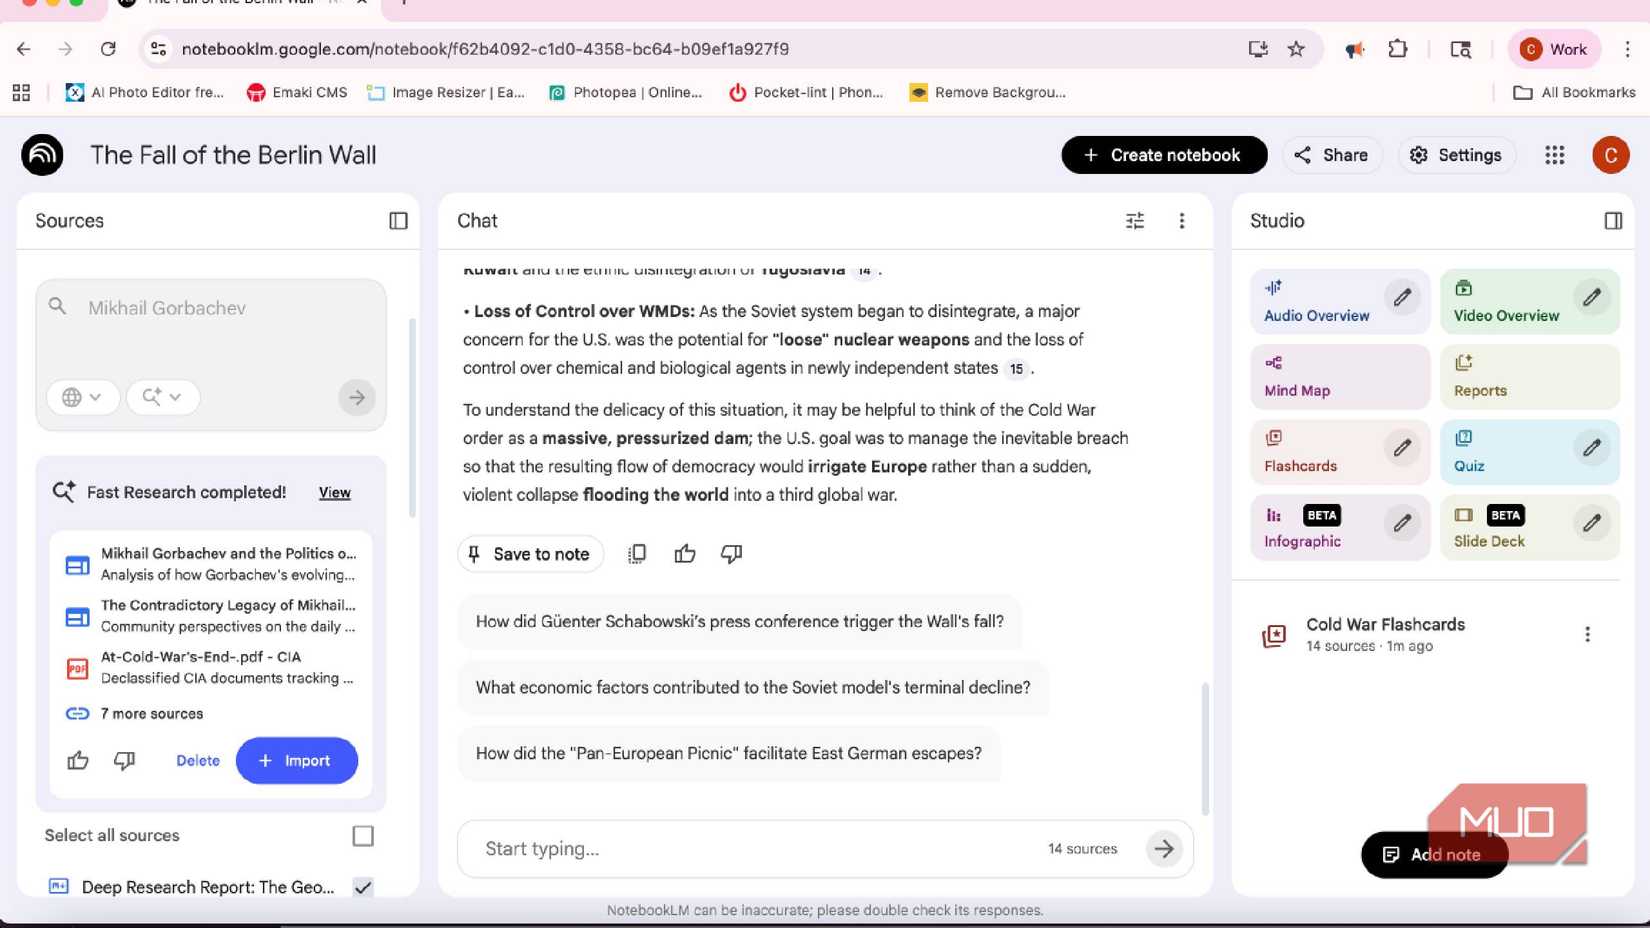Screen dimensions: 1650x928
Task: Expand the AI discovery chevron in search
Action: [162, 397]
